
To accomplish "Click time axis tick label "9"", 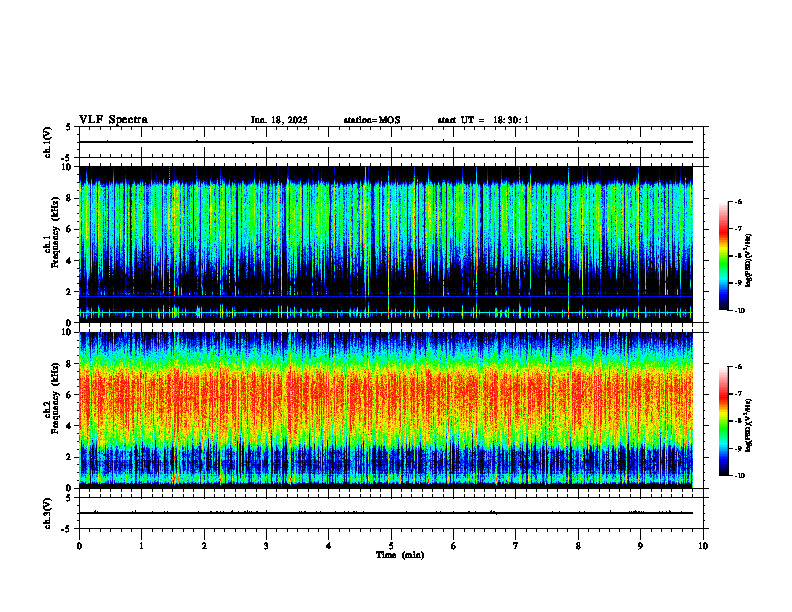I will click(640, 546).
